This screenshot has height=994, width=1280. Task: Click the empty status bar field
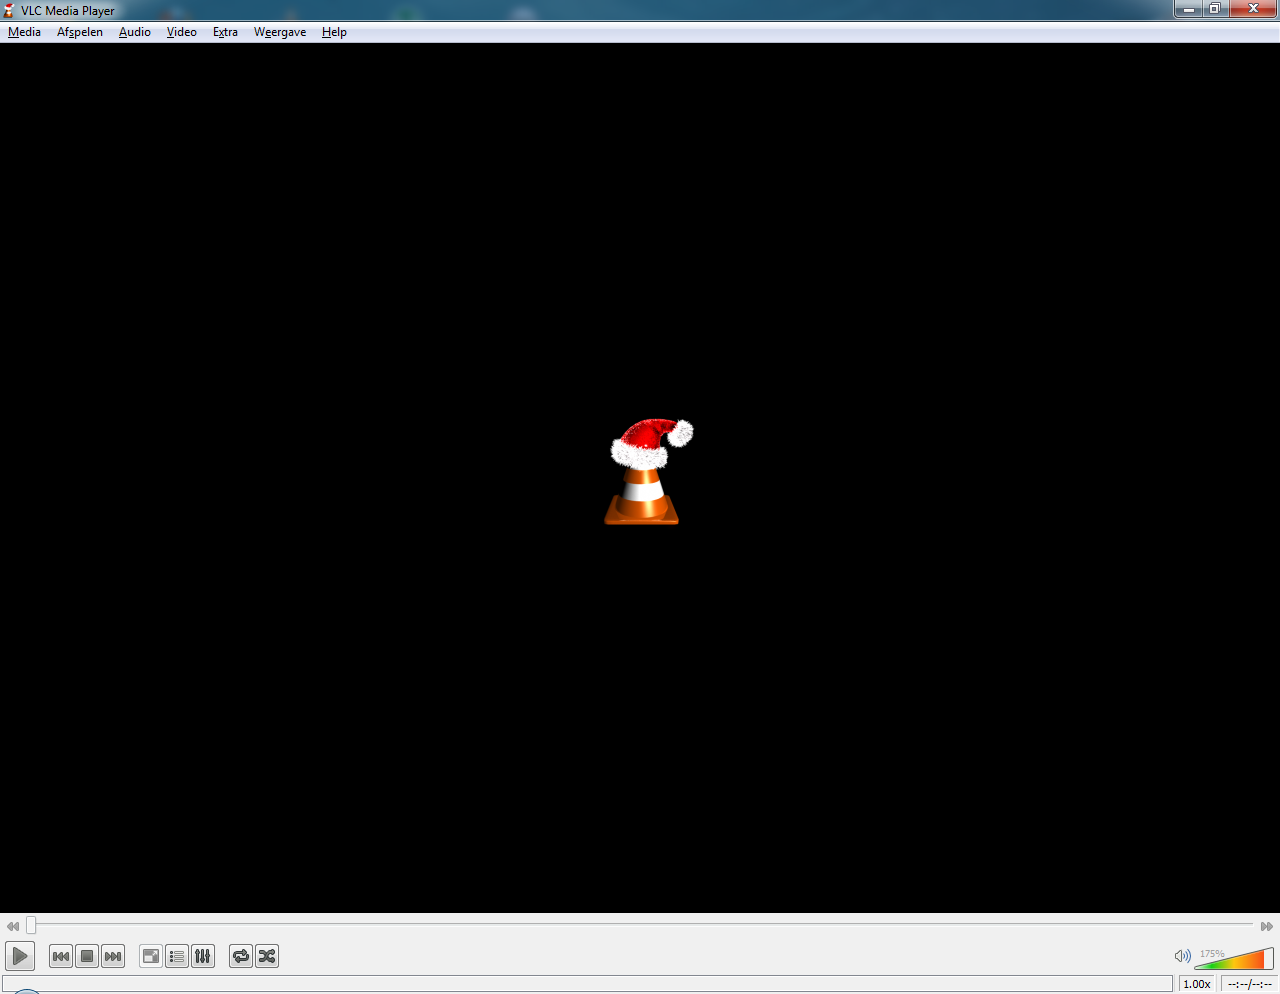588,984
